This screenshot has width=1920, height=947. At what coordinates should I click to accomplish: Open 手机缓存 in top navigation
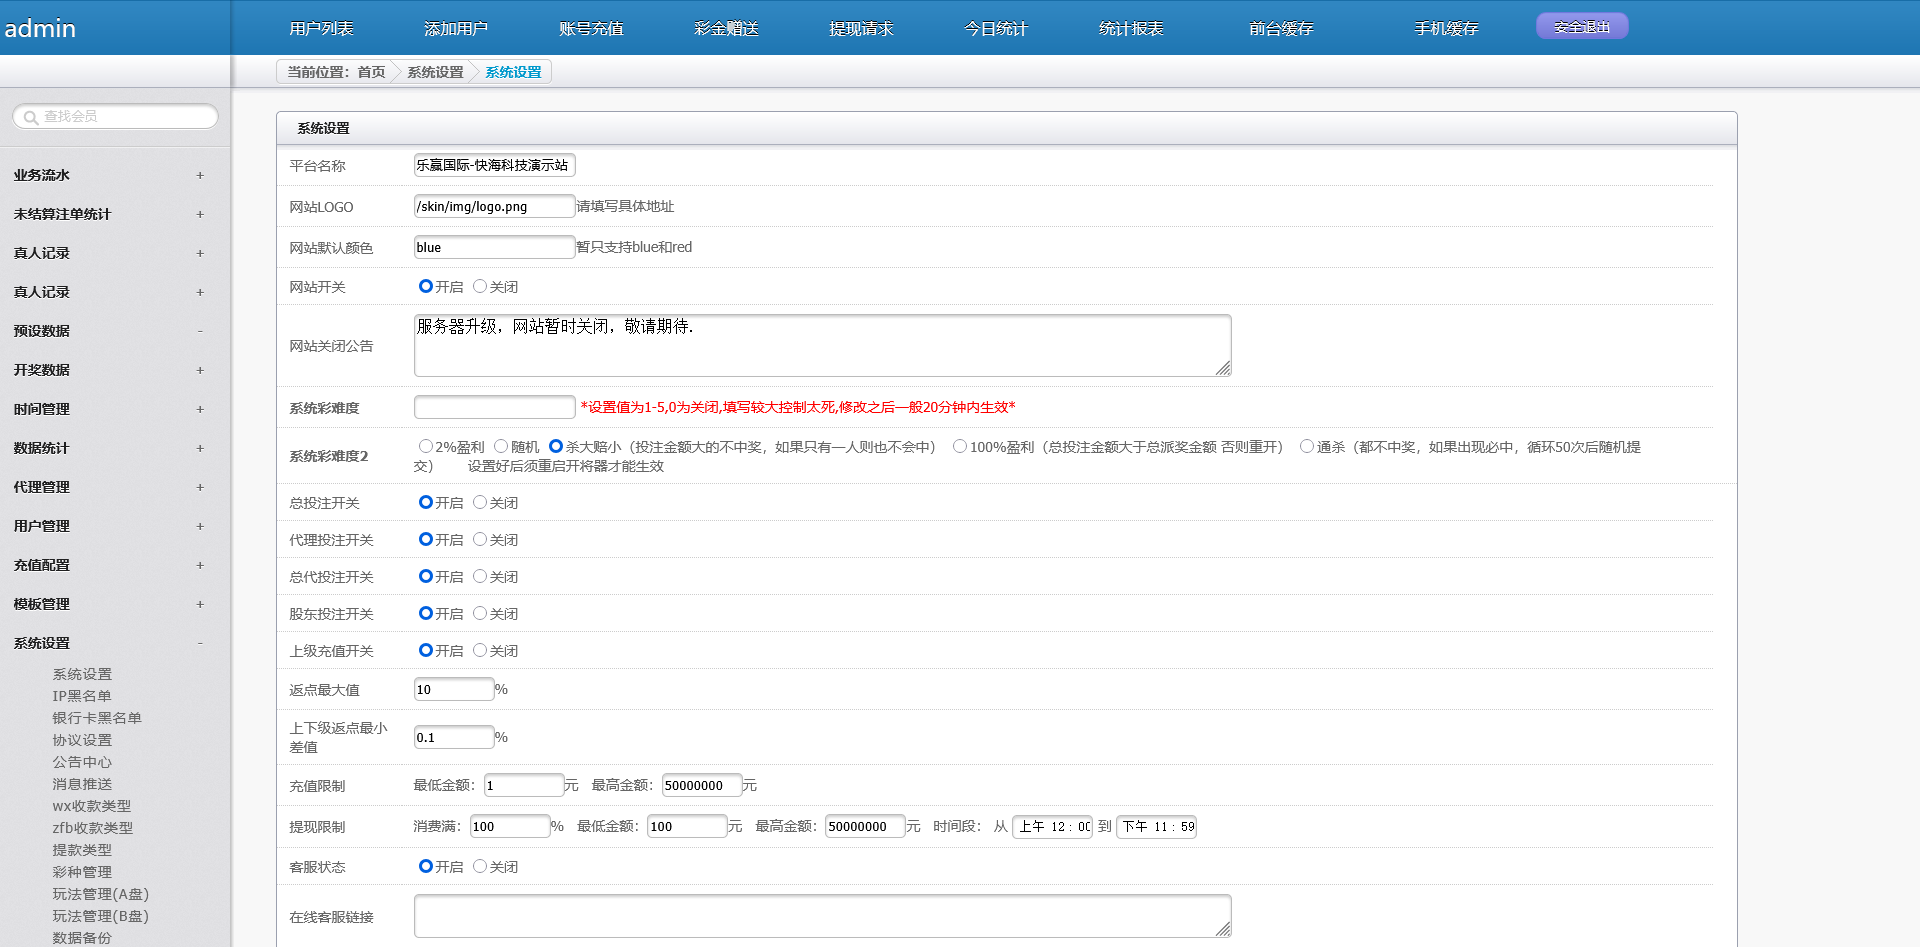(1446, 28)
